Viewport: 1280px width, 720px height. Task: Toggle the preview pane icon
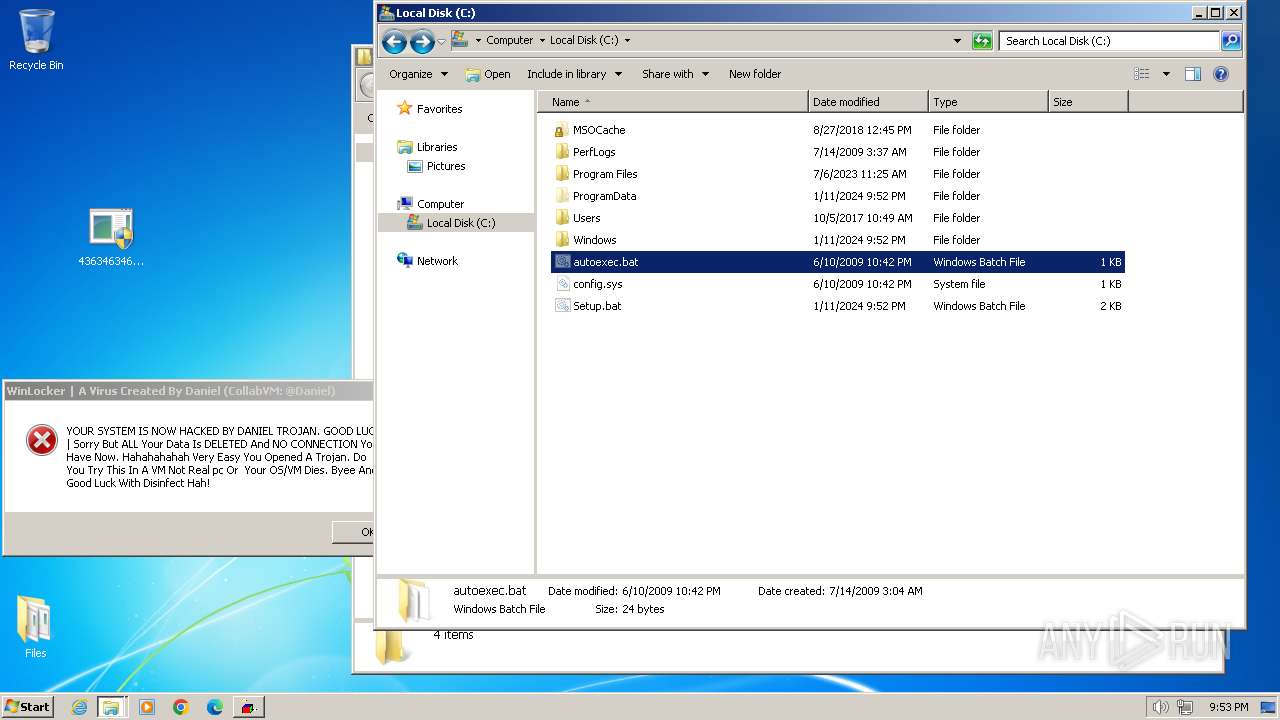(1192, 74)
